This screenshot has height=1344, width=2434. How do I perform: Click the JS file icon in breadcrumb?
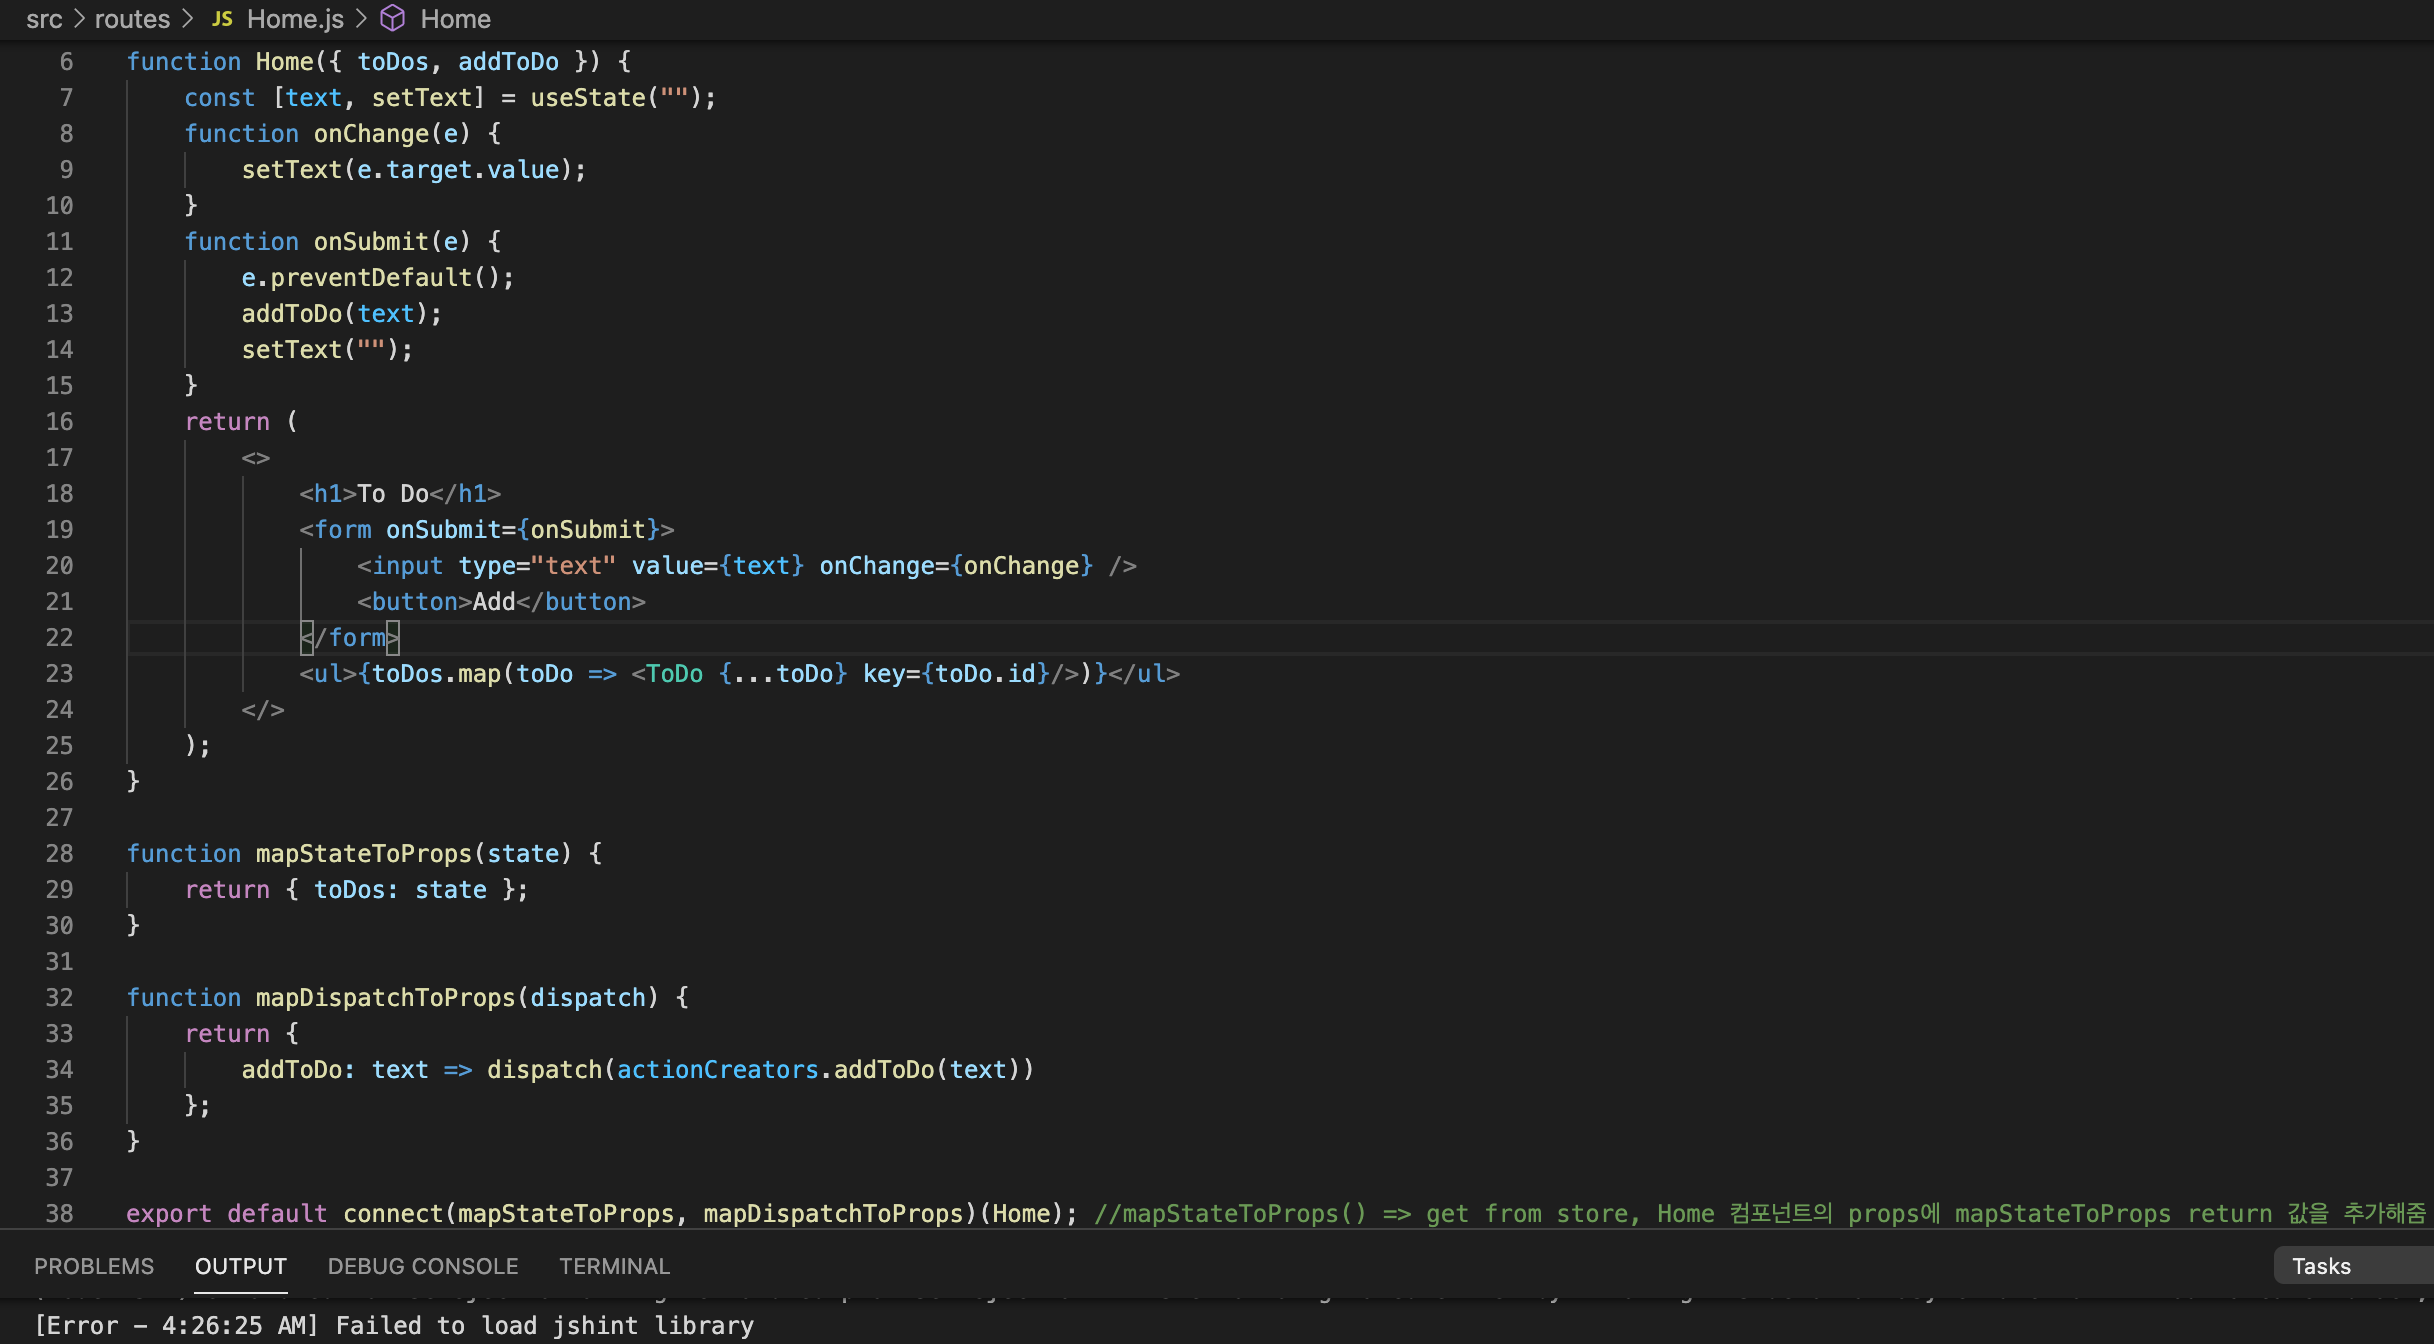click(x=222, y=19)
